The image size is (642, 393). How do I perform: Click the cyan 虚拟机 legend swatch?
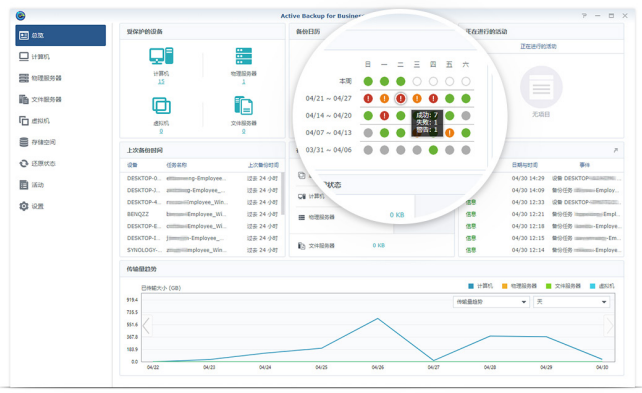592,286
